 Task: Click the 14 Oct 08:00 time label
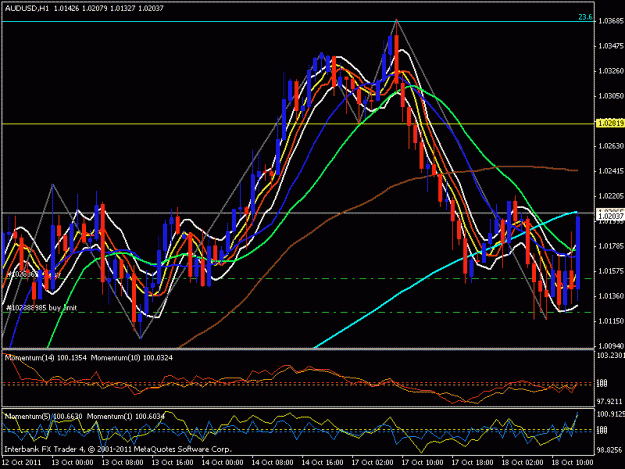[x=273, y=462]
